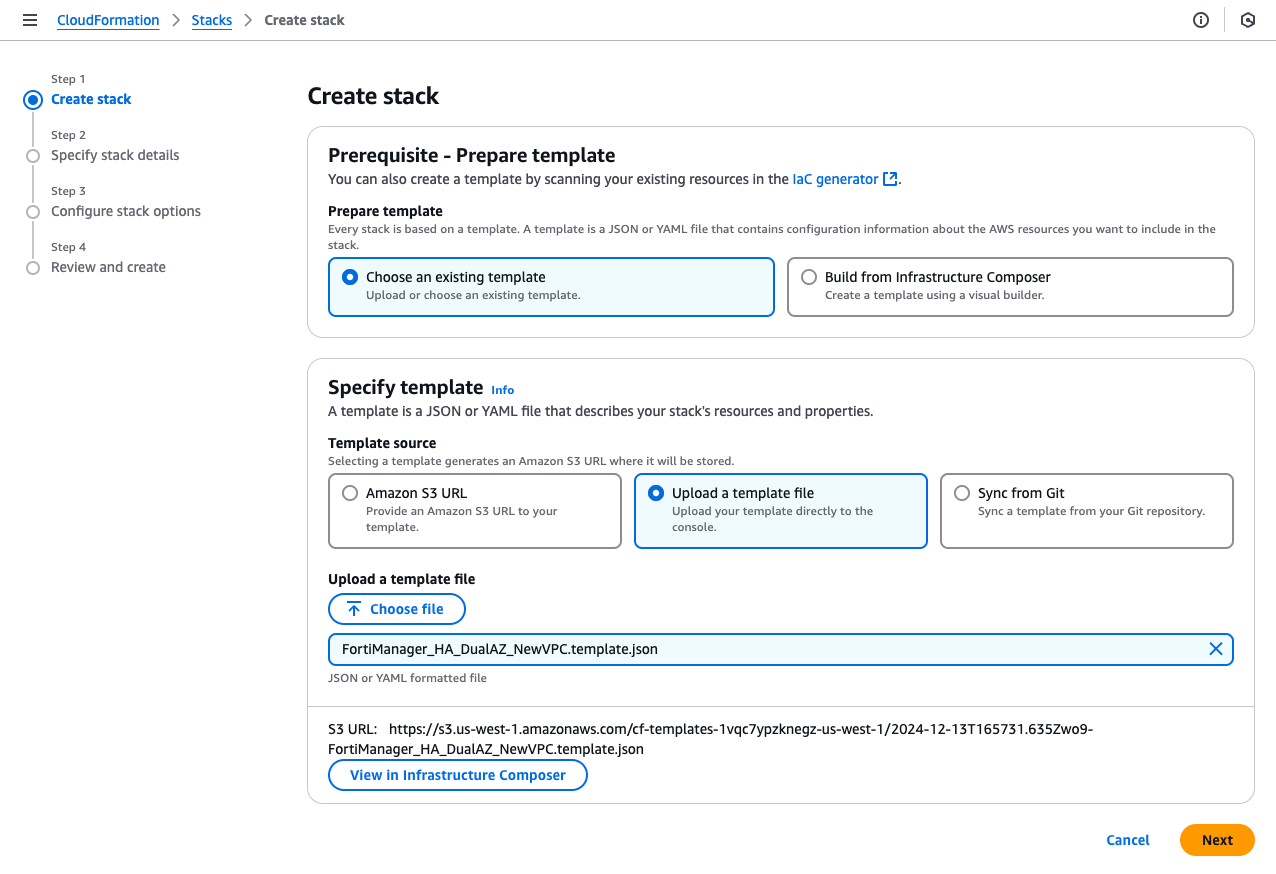Click the Choose file upload button

click(397, 609)
